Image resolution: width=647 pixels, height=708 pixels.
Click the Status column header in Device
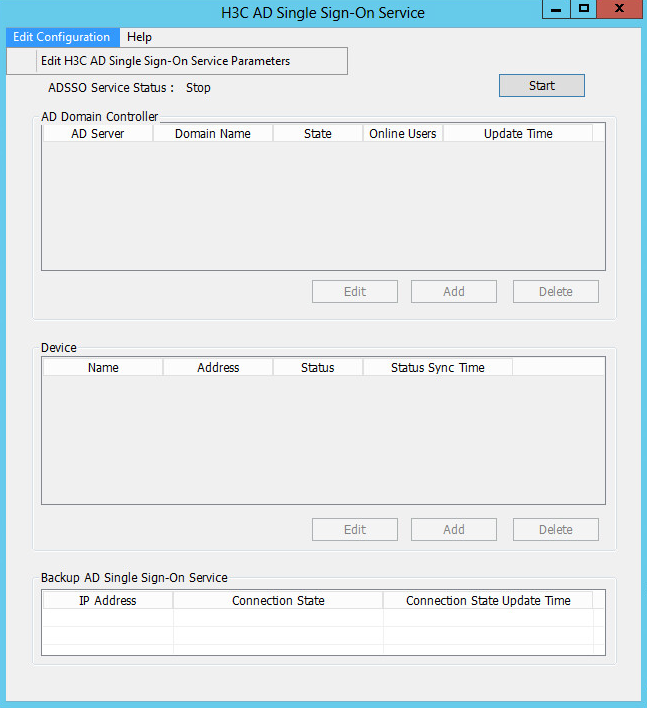click(318, 368)
